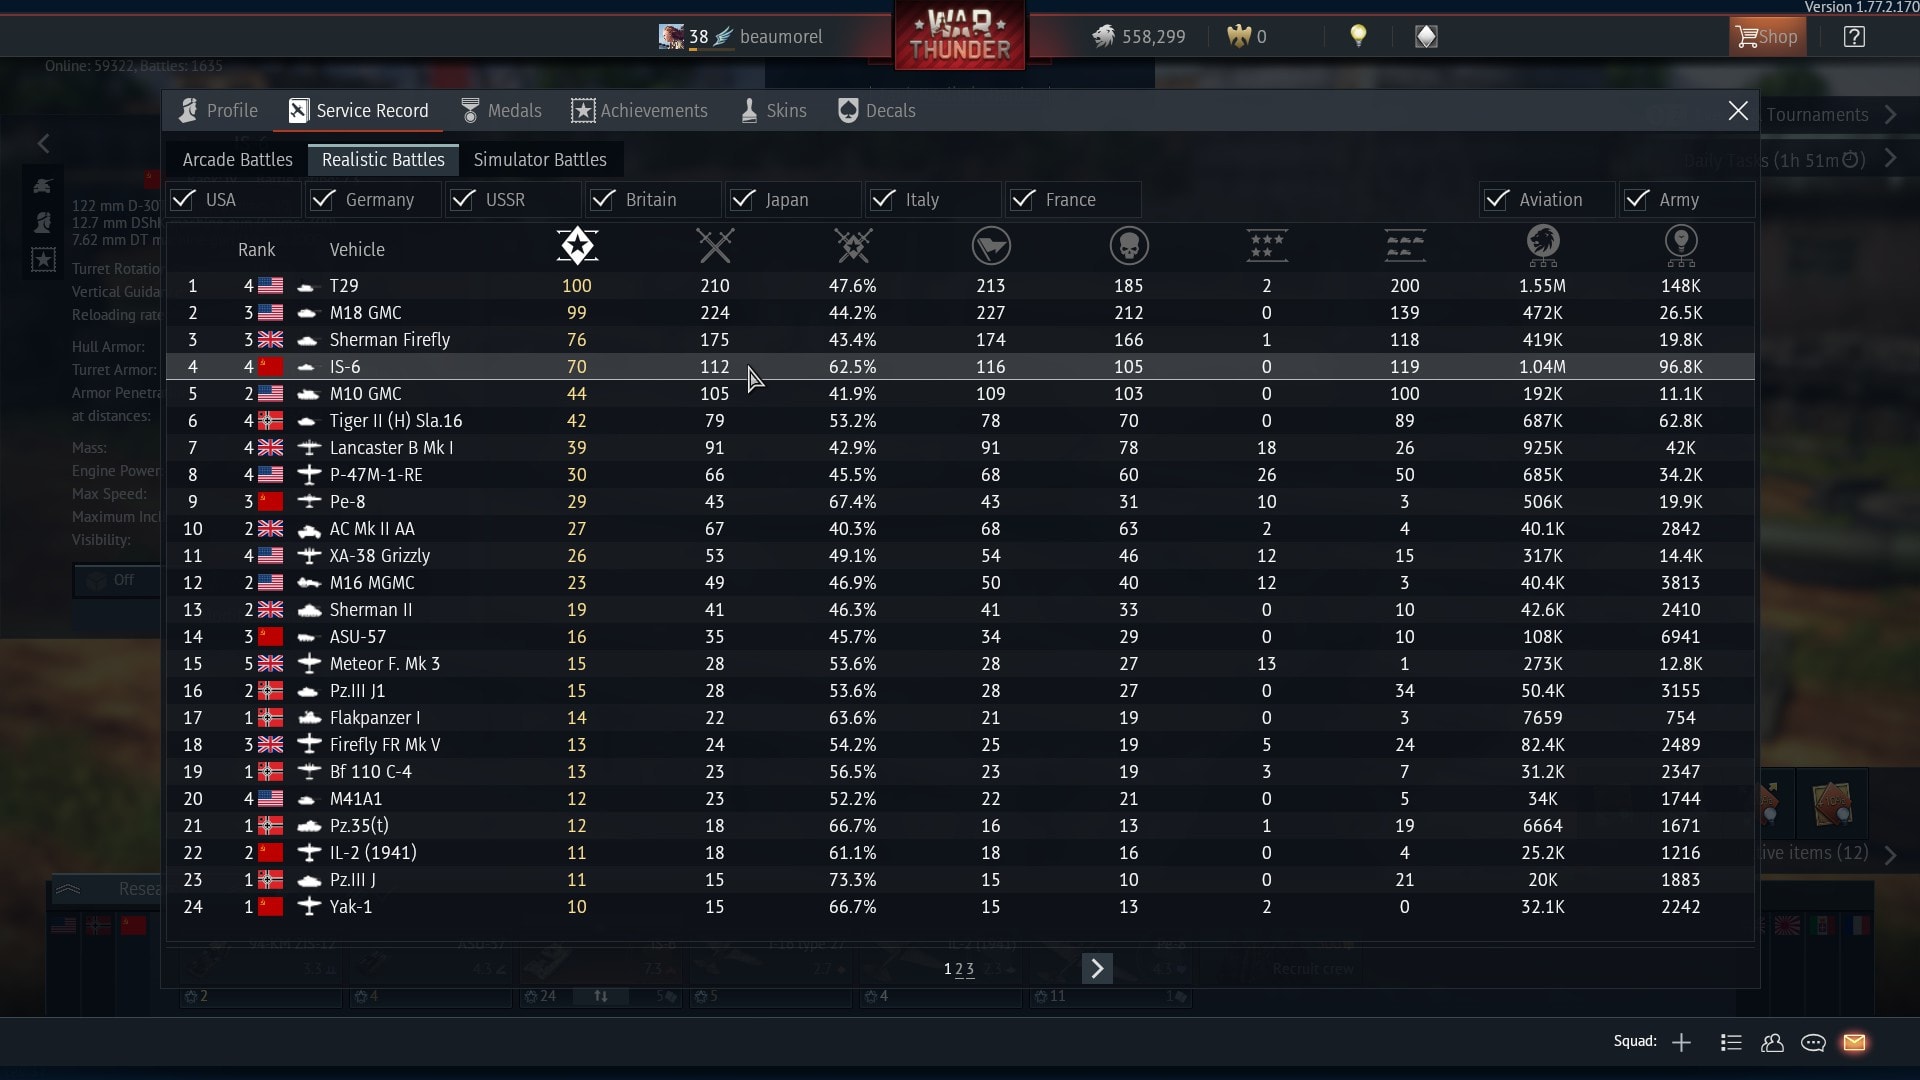Screen dimensions: 1920x1080
Task: Click the Off toggle button at left
Action: point(117,580)
